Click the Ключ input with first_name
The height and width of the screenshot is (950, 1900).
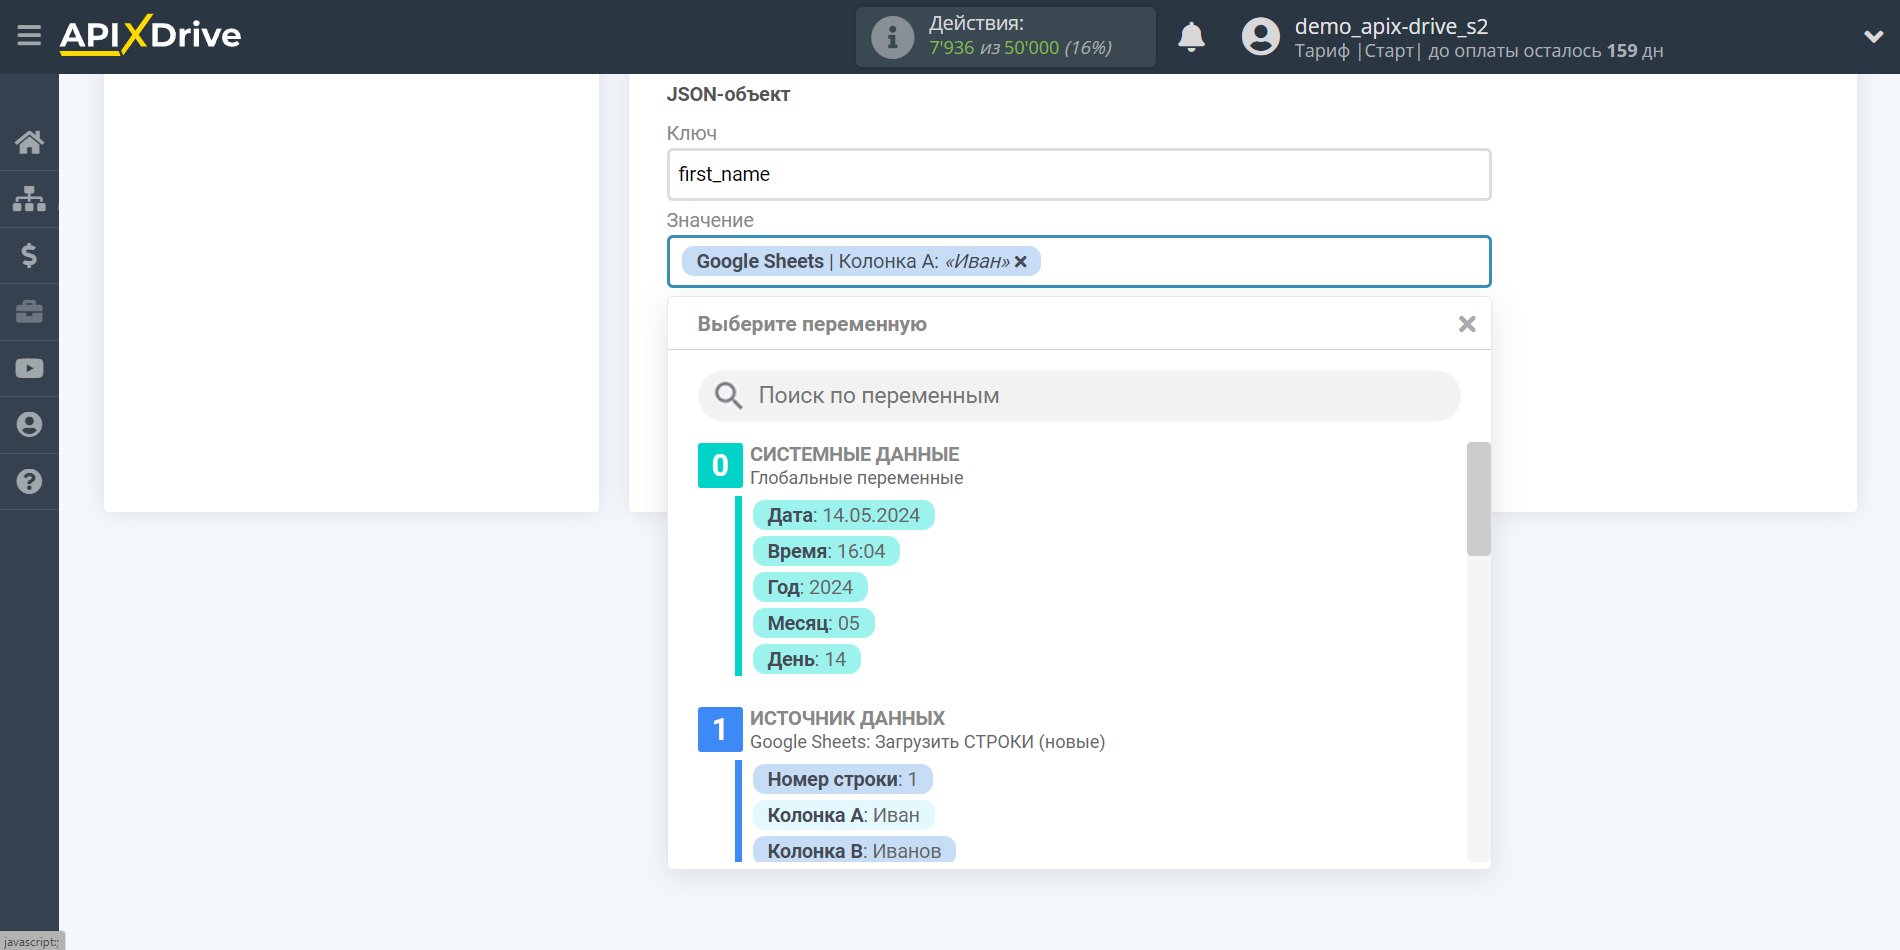click(x=1079, y=175)
